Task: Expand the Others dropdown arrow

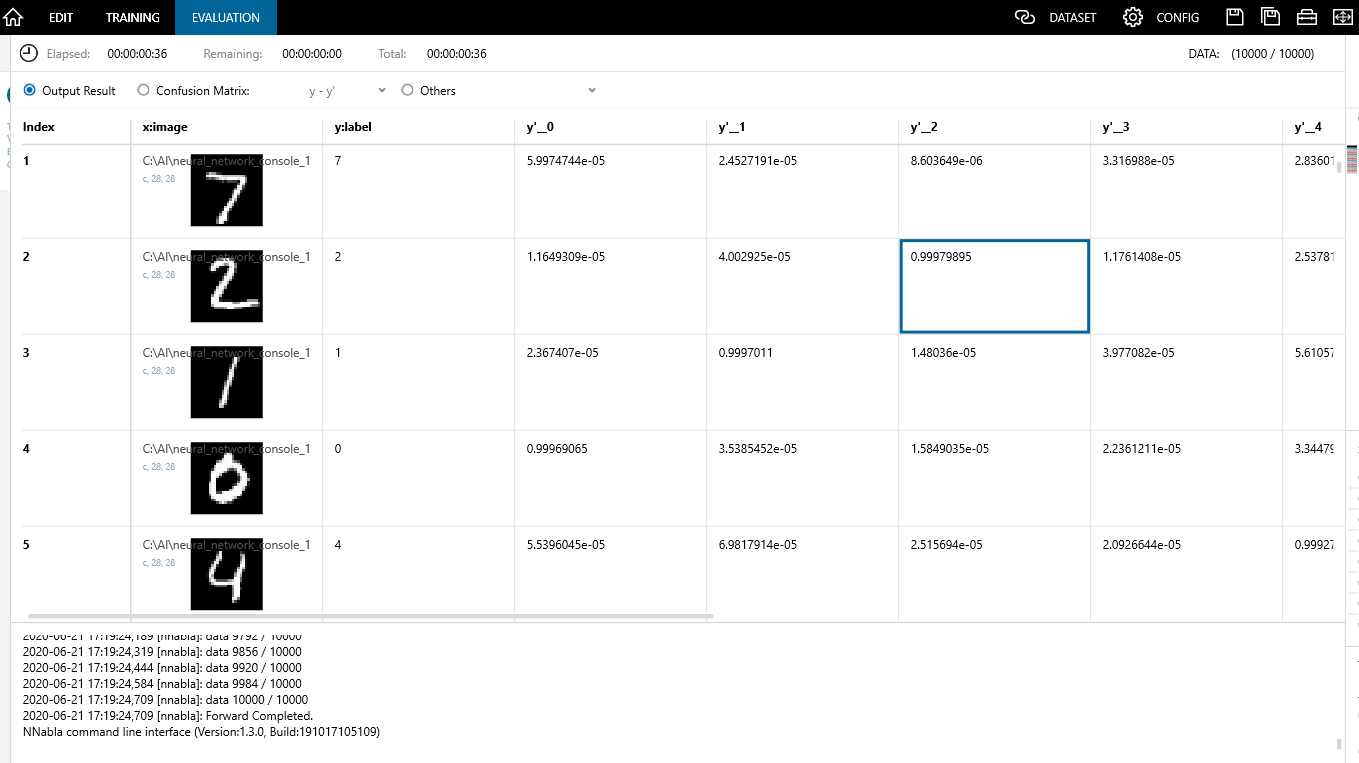Action: click(x=592, y=90)
